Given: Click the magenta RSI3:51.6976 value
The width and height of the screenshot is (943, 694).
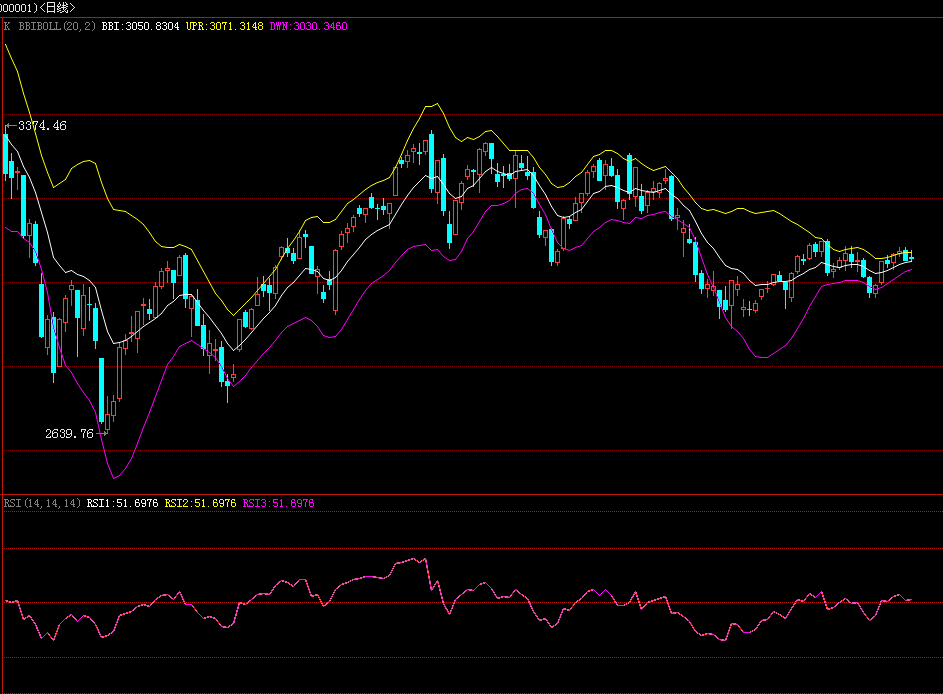Looking at the screenshot, I should coord(278,503).
